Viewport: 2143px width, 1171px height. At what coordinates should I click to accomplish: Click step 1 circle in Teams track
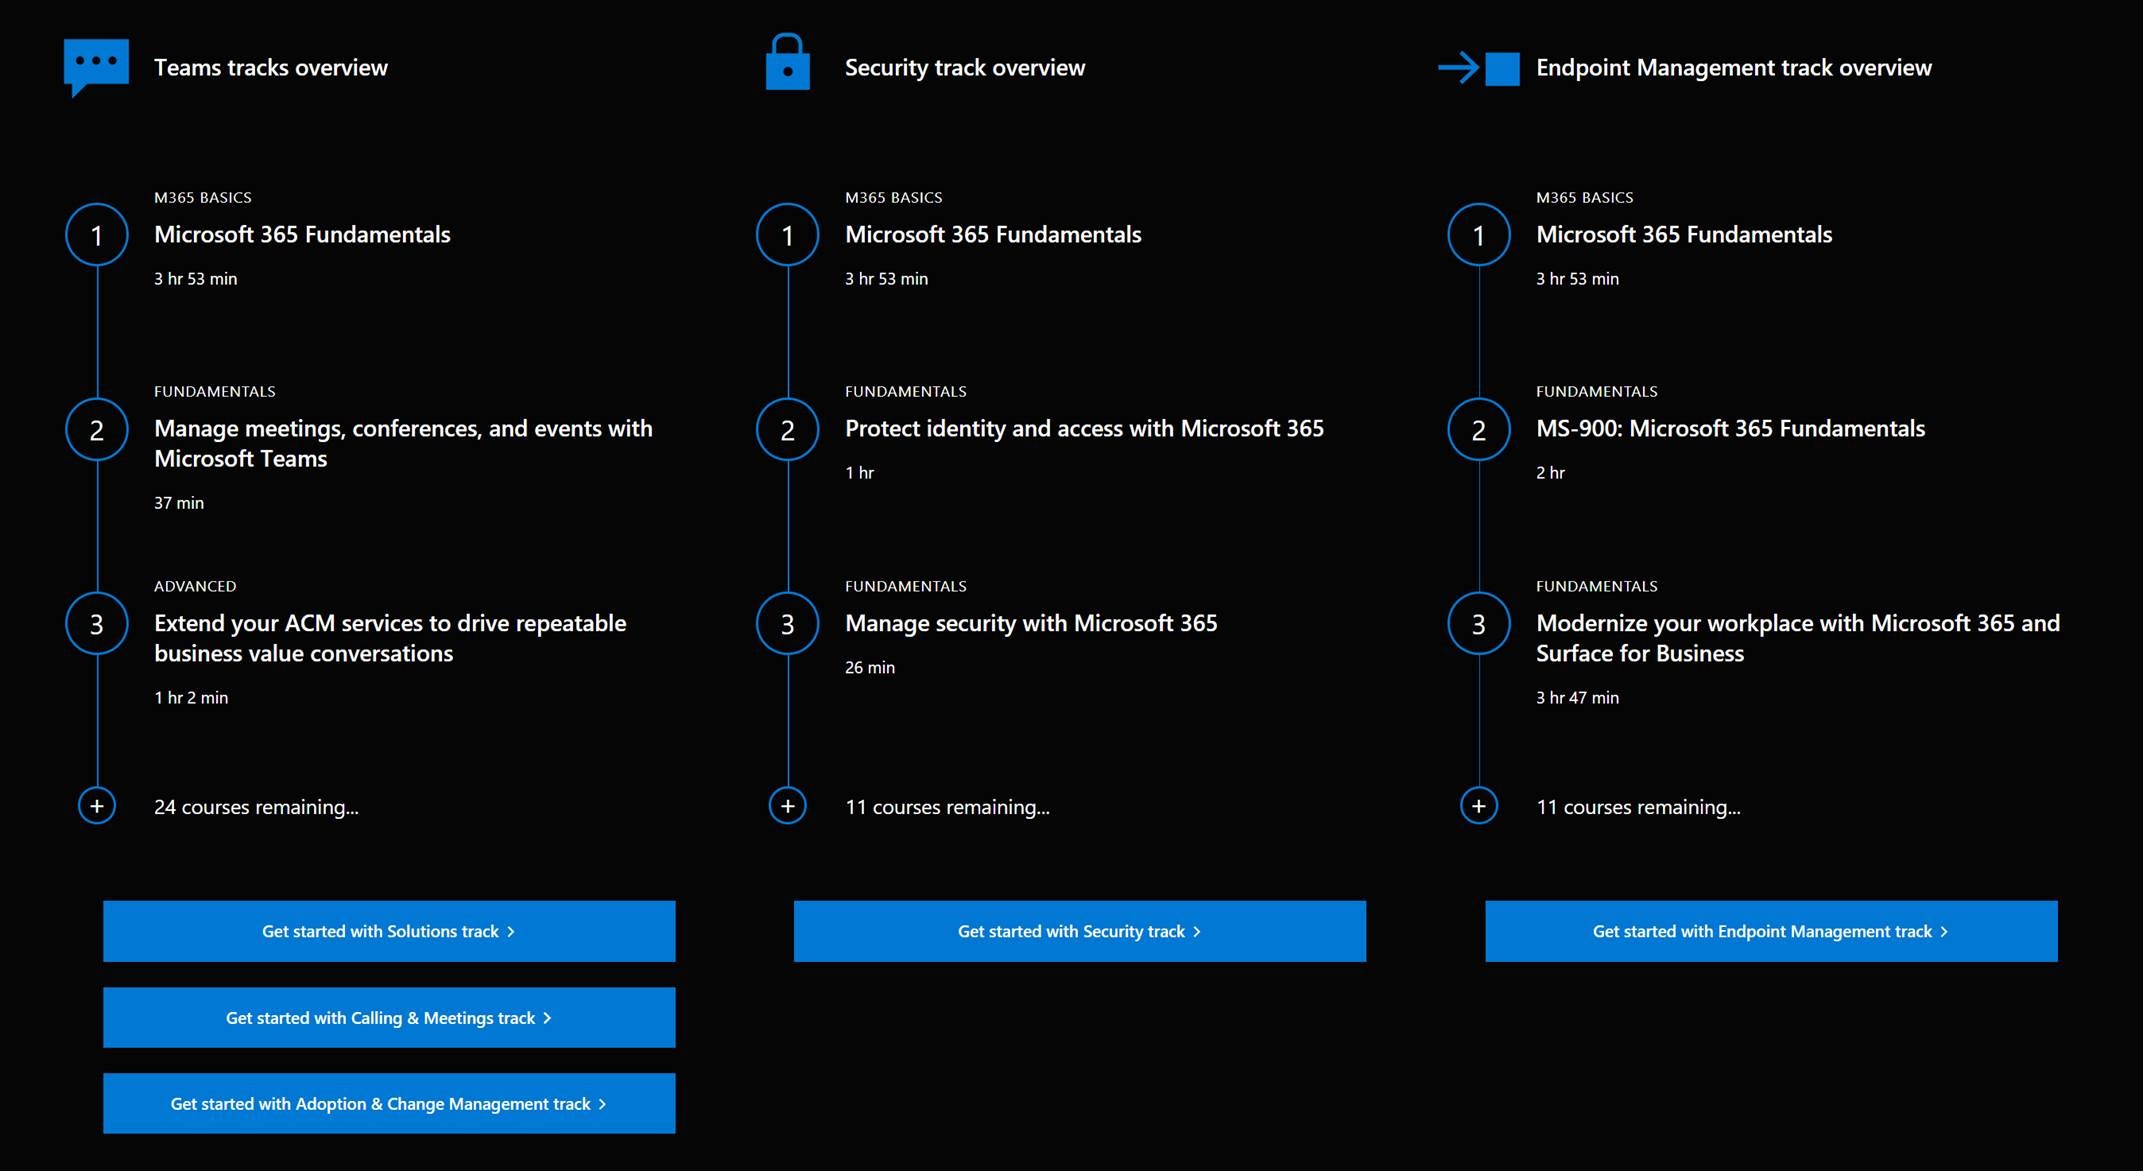97,235
